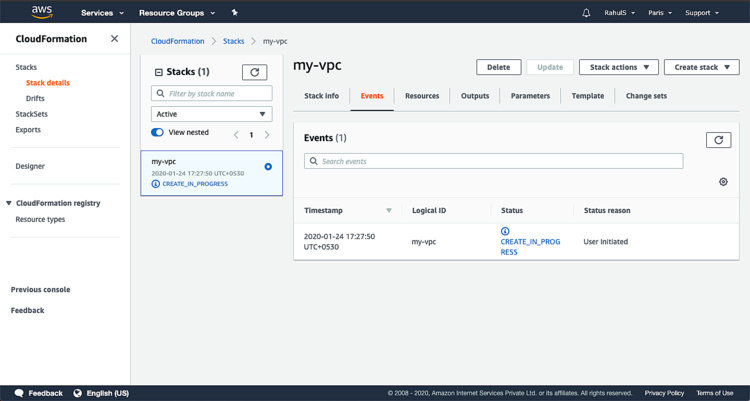Image resolution: width=750 pixels, height=401 pixels.
Task: Toggle the View nested switch
Action: 158,132
